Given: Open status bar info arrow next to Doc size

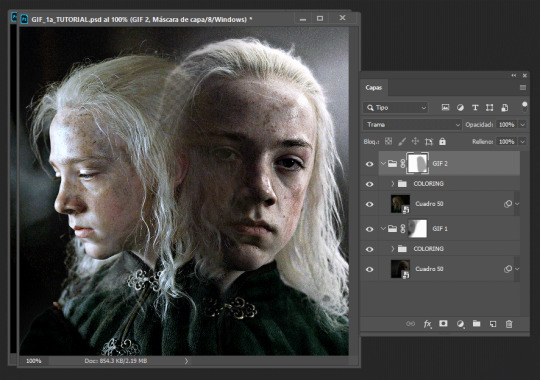Looking at the screenshot, I should (186, 361).
